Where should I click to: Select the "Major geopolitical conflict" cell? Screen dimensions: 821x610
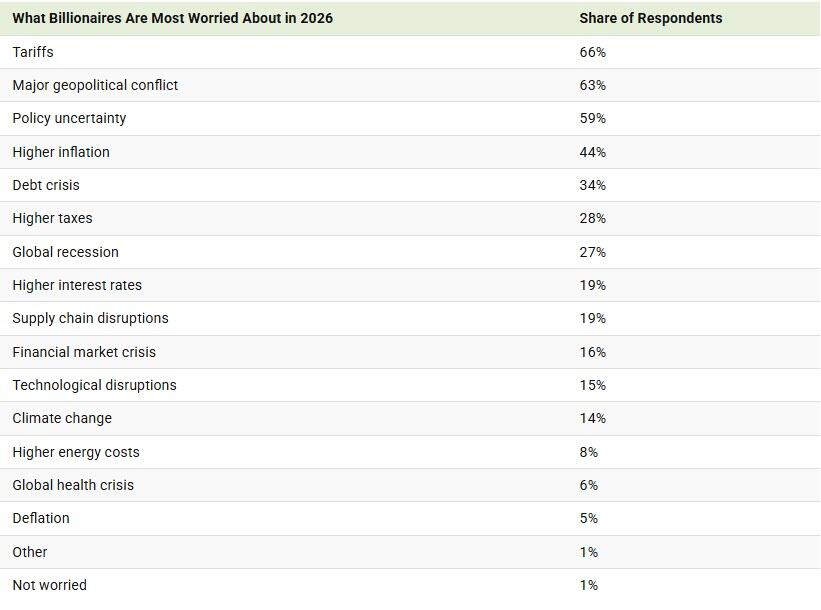(x=95, y=85)
